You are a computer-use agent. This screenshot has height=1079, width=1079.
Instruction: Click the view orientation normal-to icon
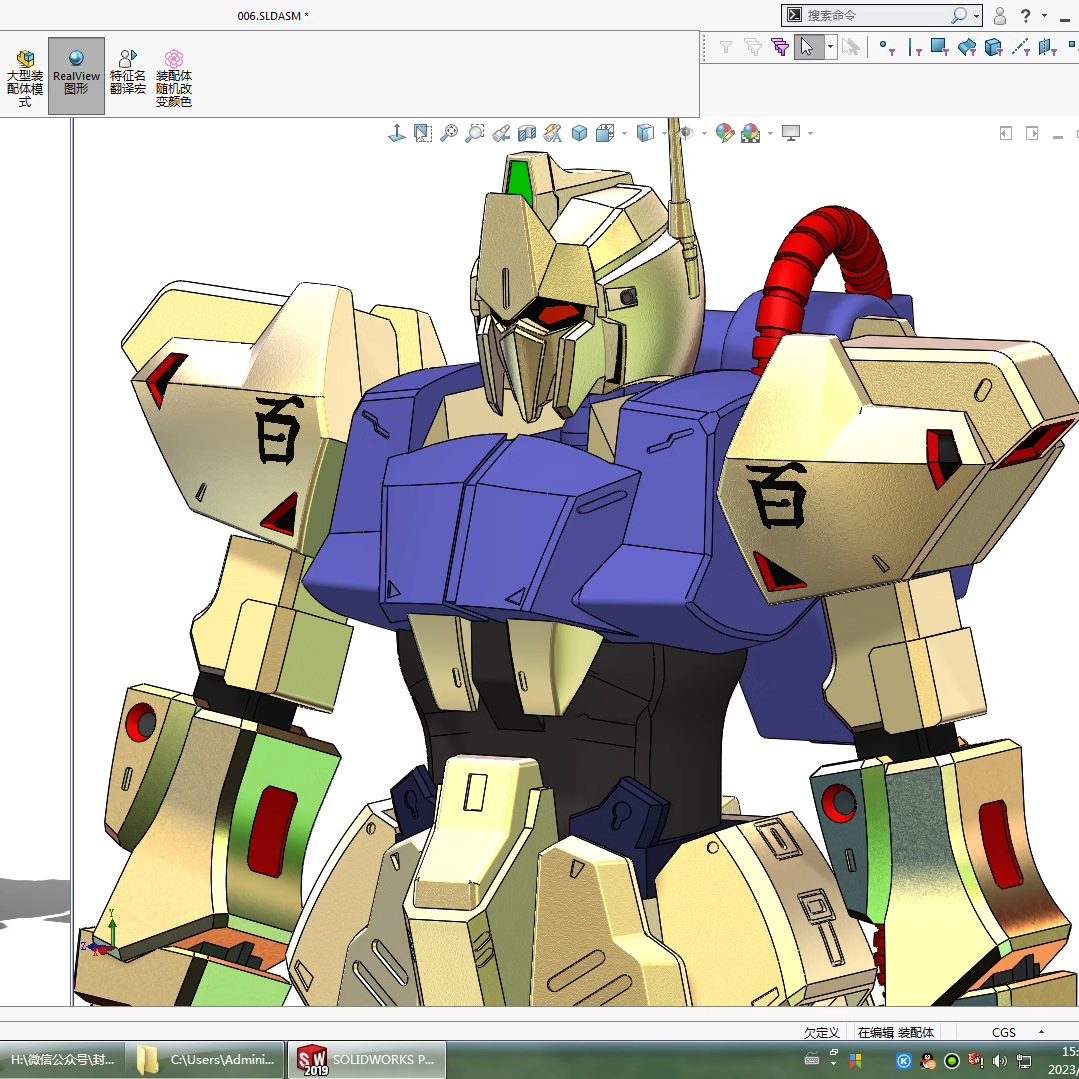pyautogui.click(x=396, y=133)
